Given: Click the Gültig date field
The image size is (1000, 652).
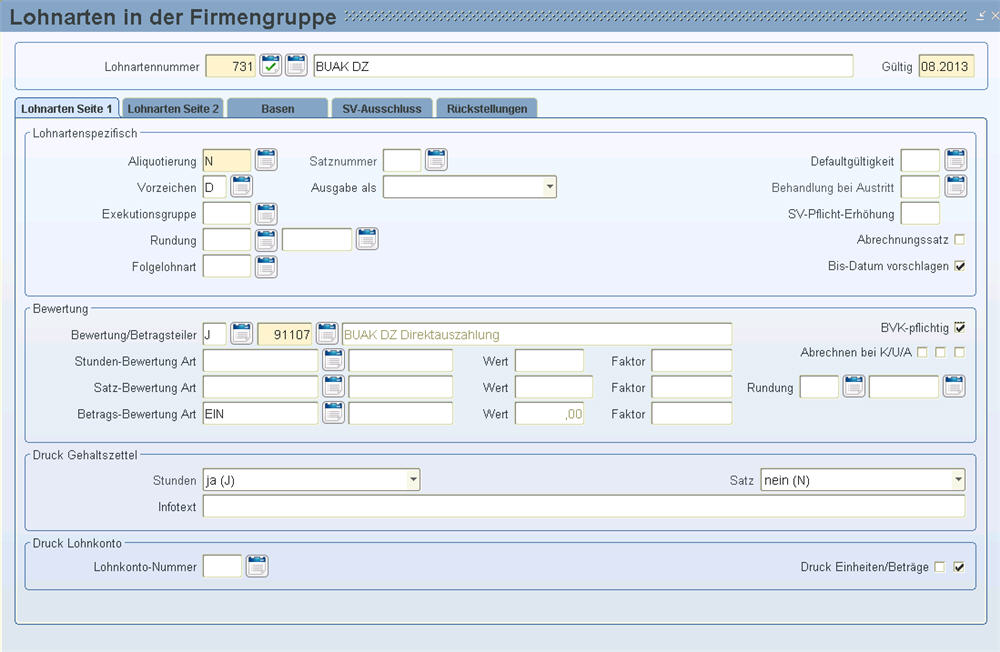Looking at the screenshot, I should click(x=945, y=66).
